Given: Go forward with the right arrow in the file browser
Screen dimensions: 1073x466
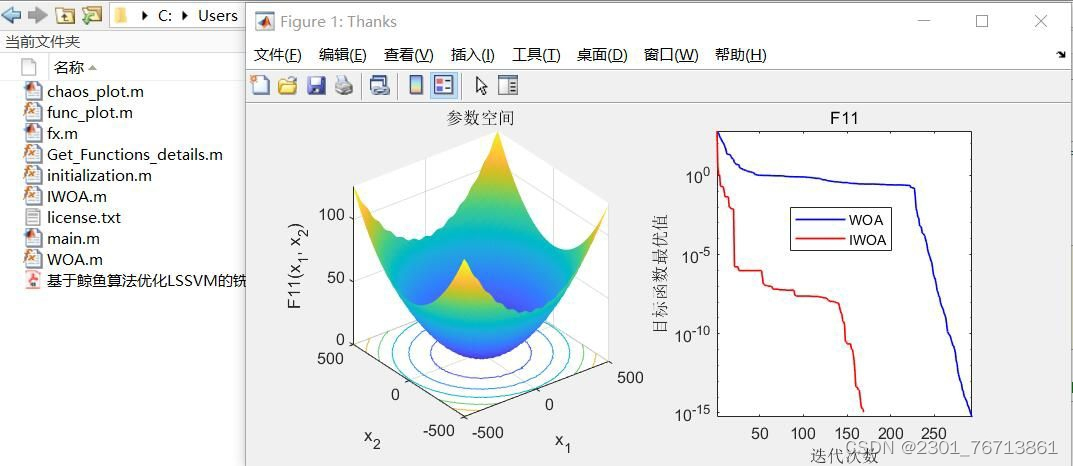Looking at the screenshot, I should click(38, 15).
